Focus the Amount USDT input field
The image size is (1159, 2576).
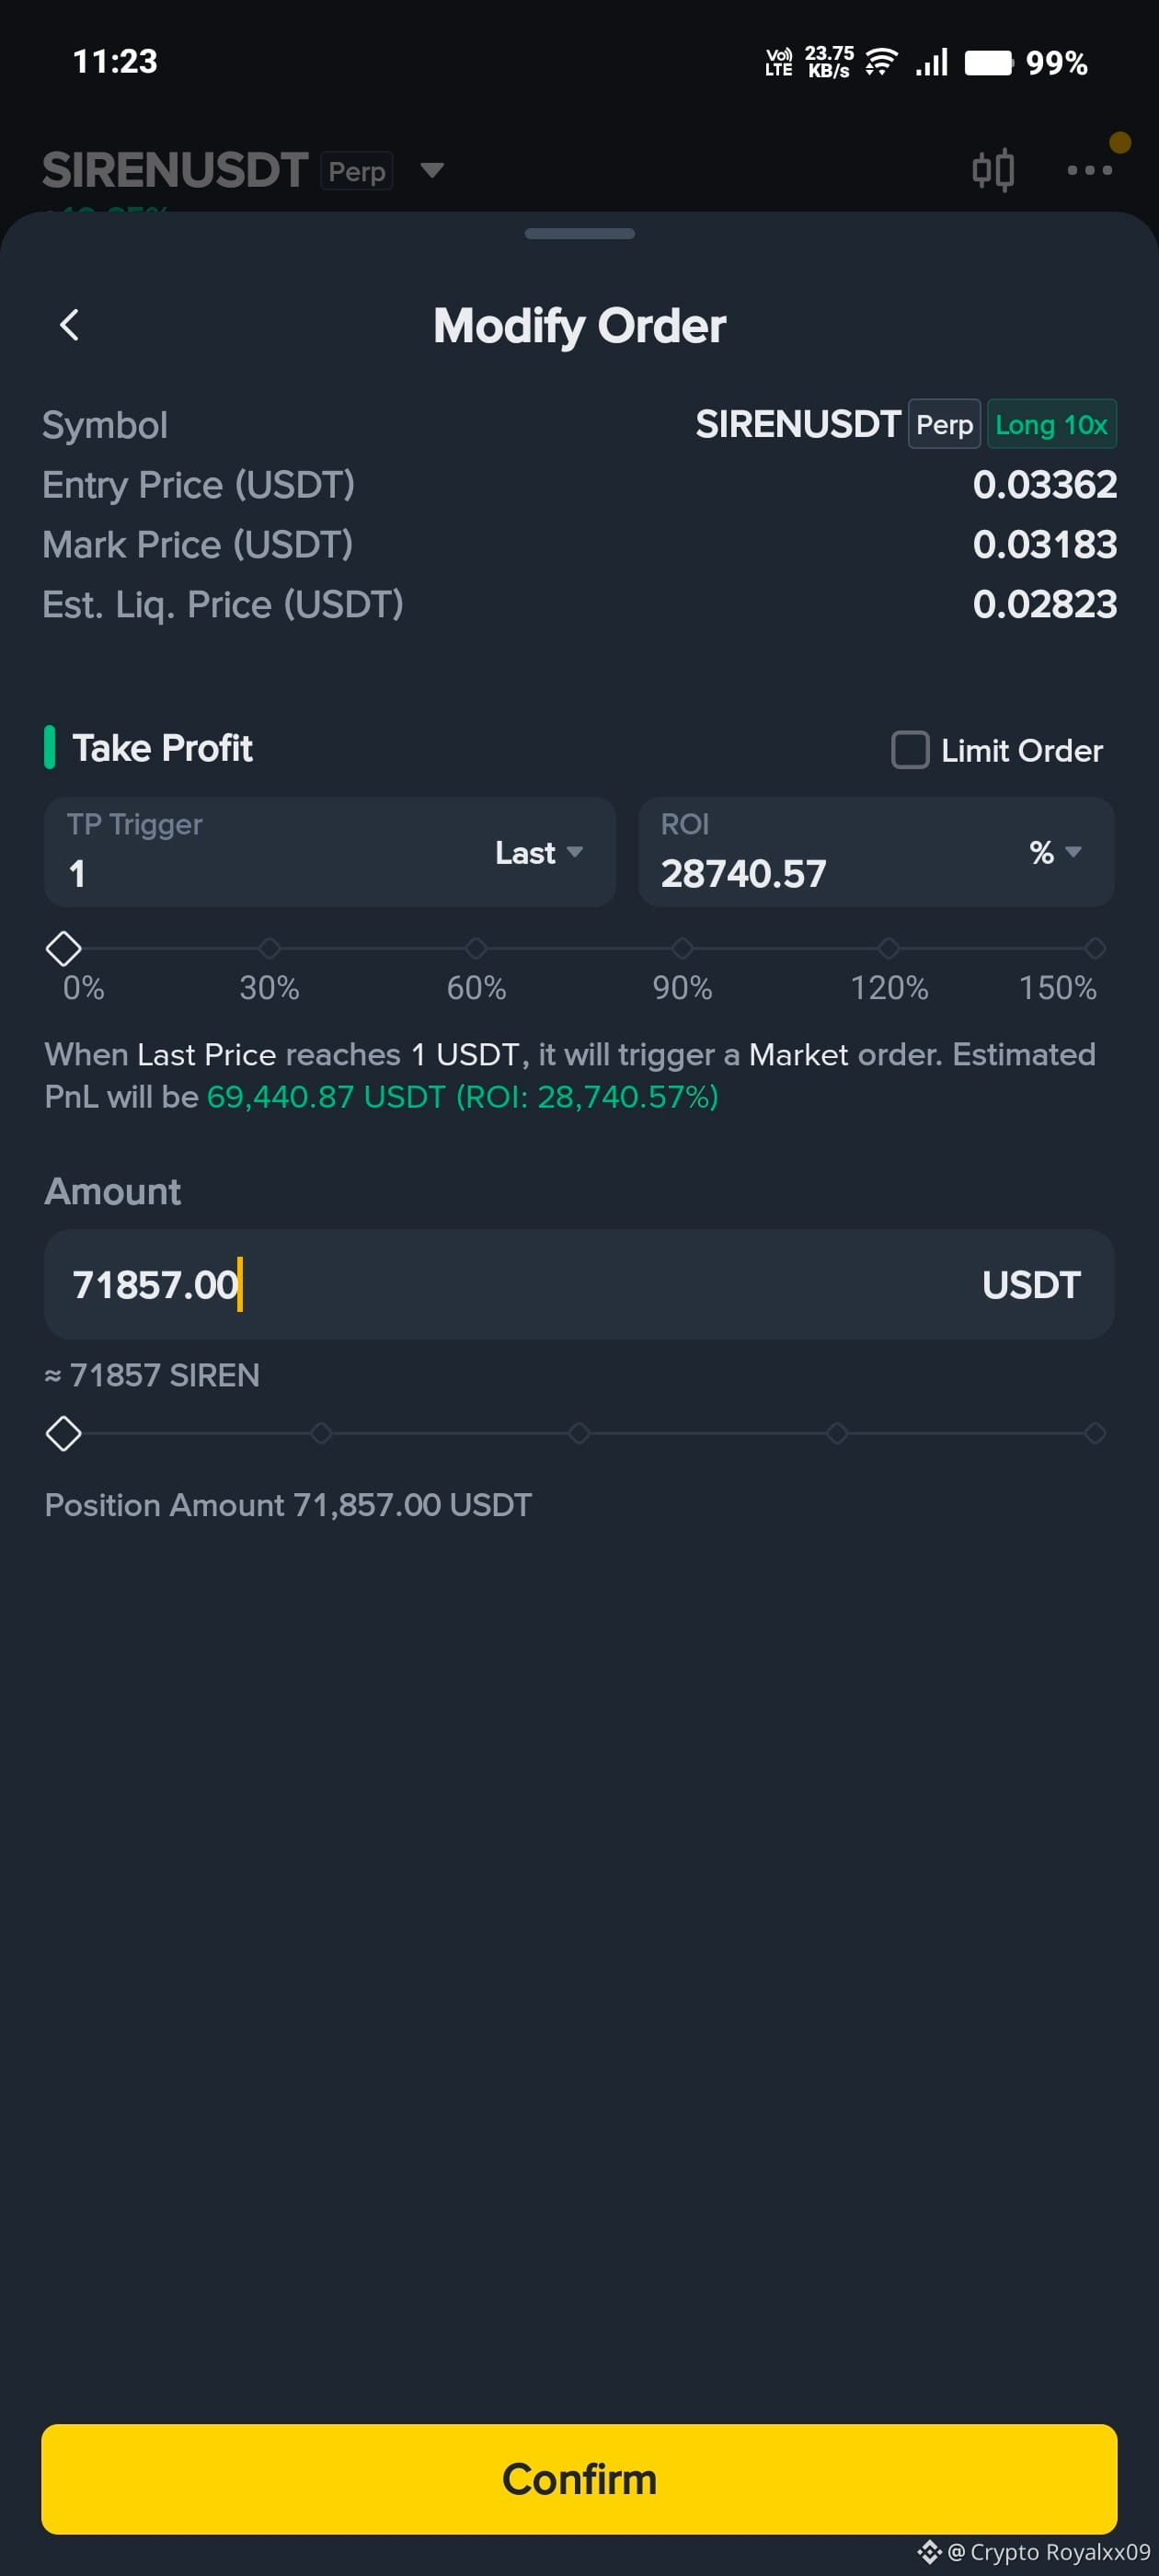click(x=579, y=1284)
